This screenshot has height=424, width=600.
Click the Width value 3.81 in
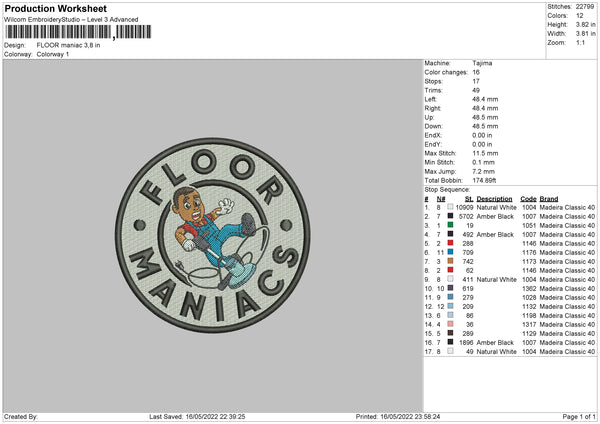585,34
